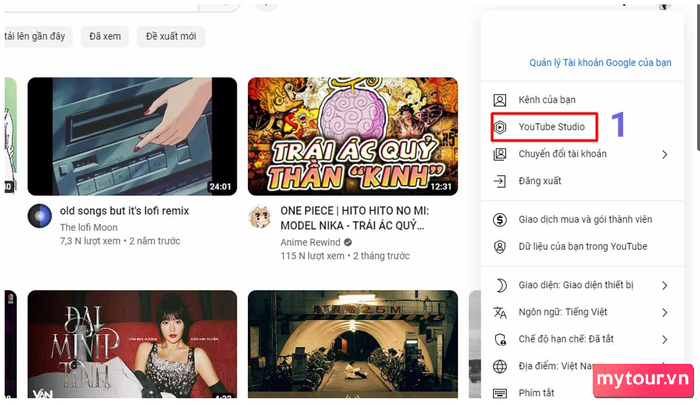Click the Chuyển đổi tài khoản account icon
This screenshot has height=405, width=700.
click(x=500, y=154)
